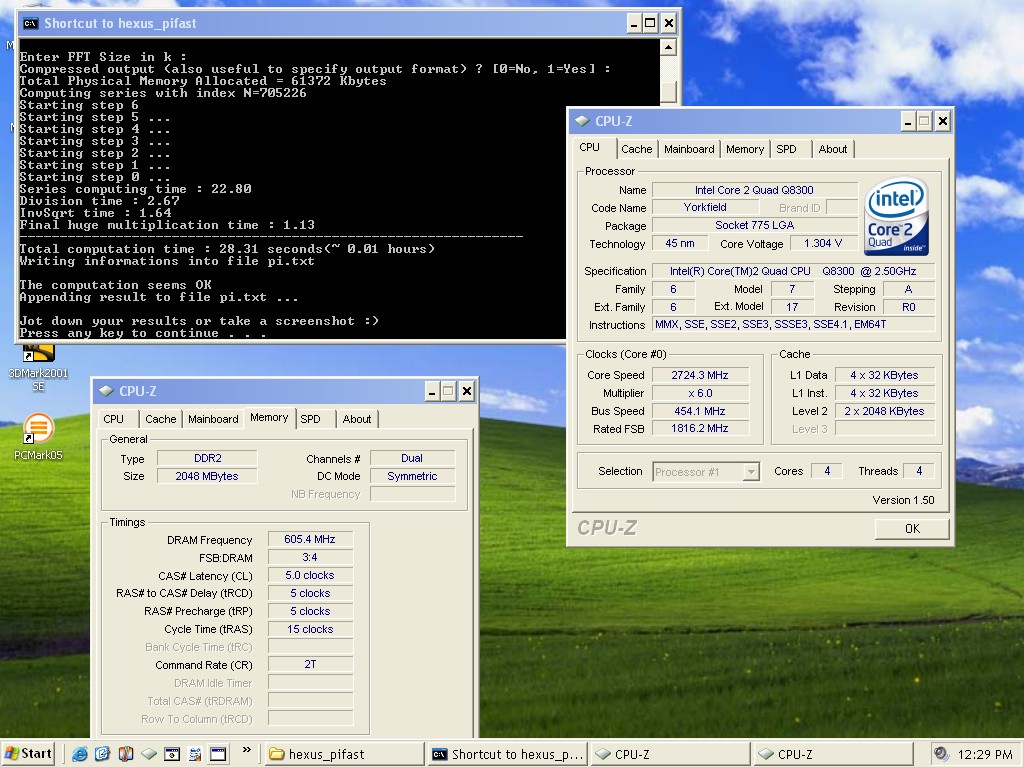Viewport: 1024px width, 768px height.
Task: Click the Rated FSB value 1816.2 MHz
Action: point(700,428)
